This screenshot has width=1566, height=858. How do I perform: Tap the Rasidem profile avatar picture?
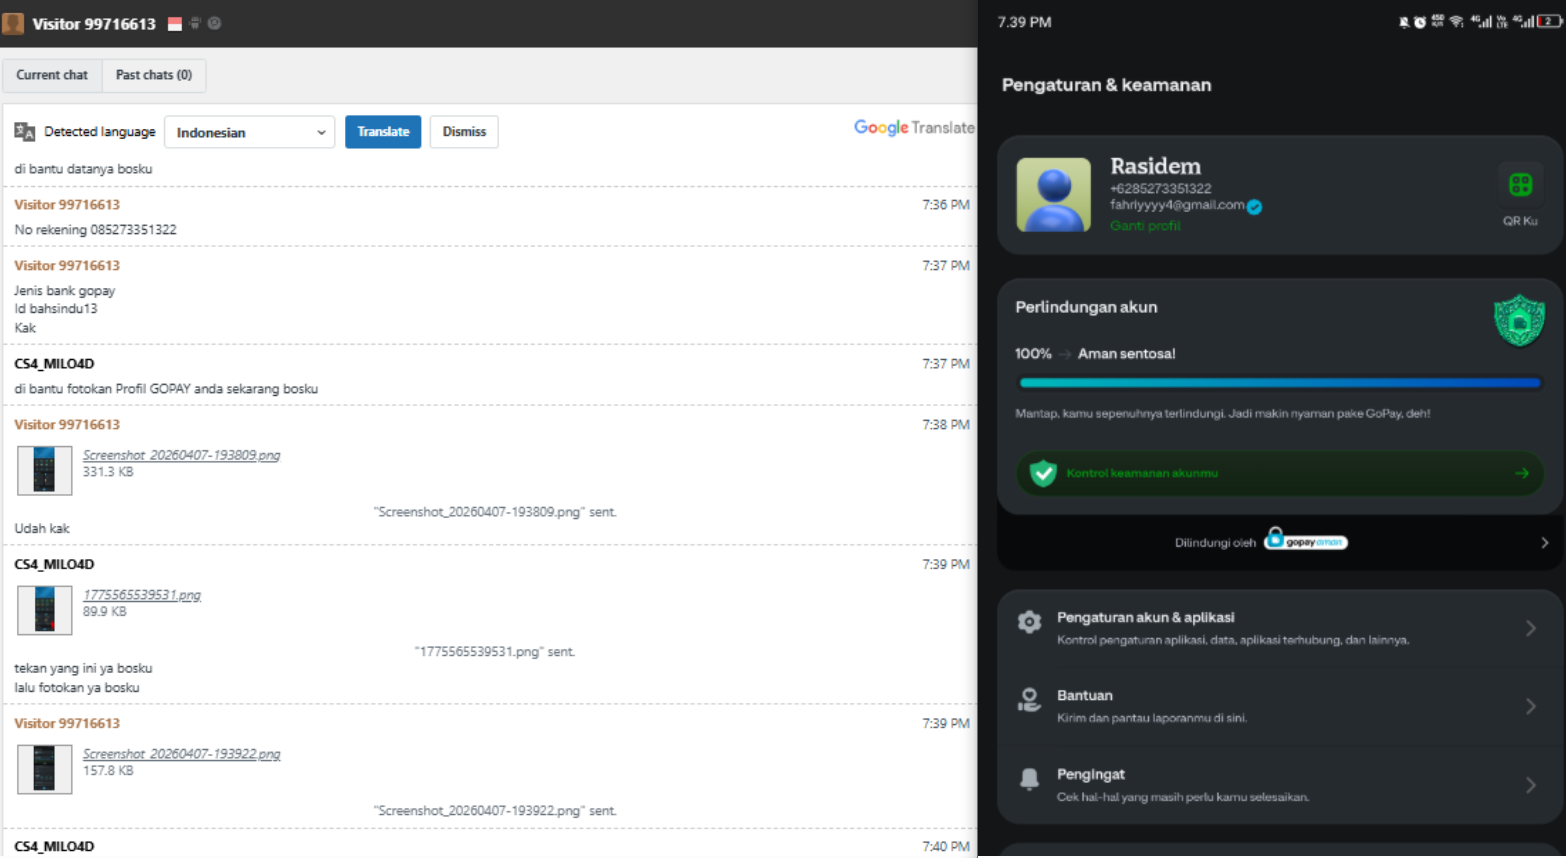click(1053, 195)
